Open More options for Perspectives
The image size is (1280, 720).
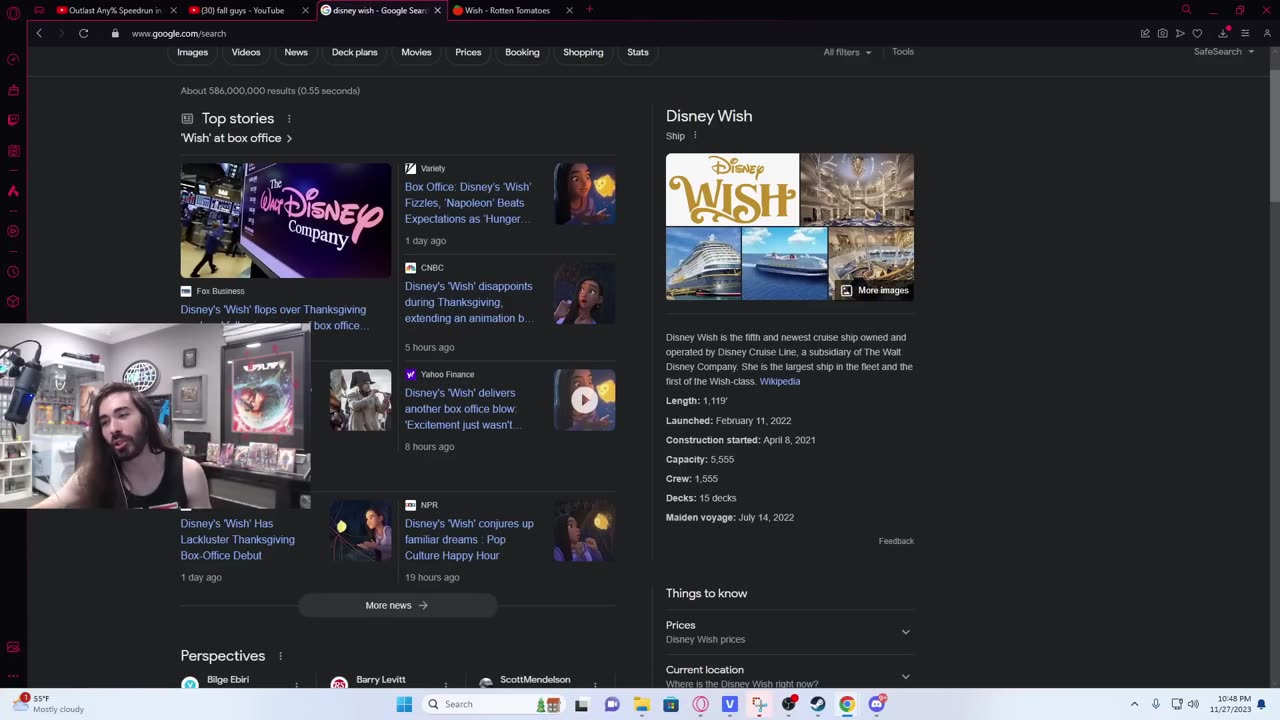pyautogui.click(x=280, y=656)
